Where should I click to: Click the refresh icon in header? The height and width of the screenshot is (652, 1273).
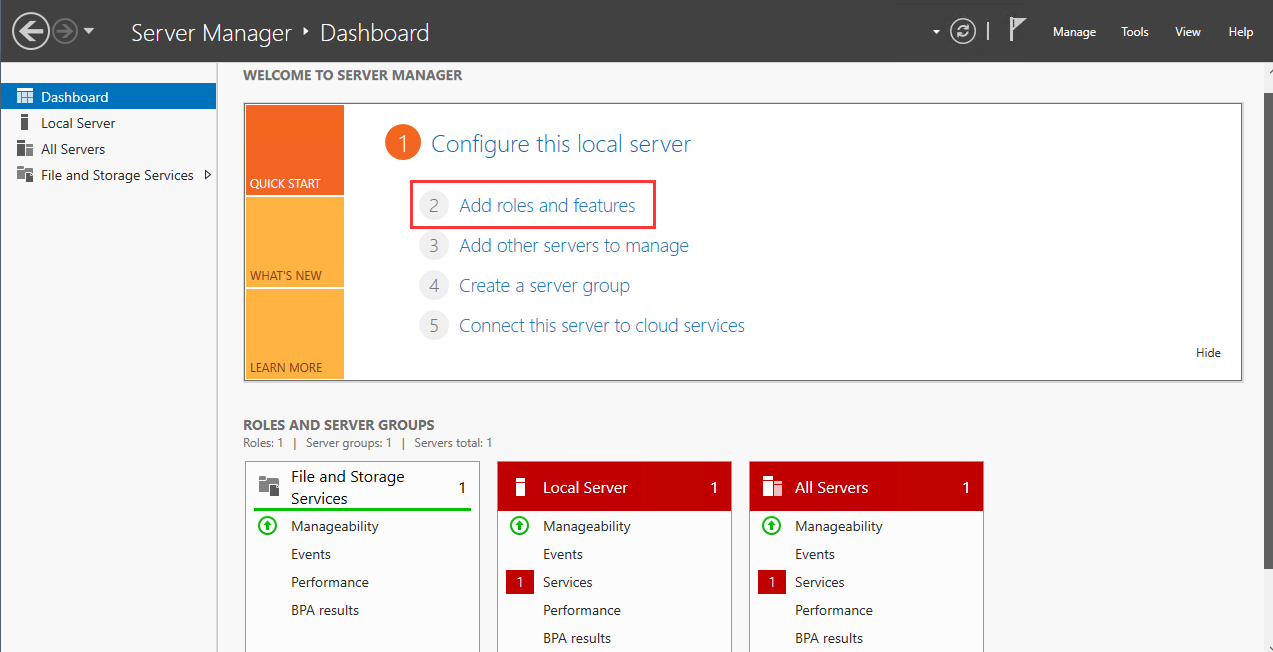[x=963, y=31]
